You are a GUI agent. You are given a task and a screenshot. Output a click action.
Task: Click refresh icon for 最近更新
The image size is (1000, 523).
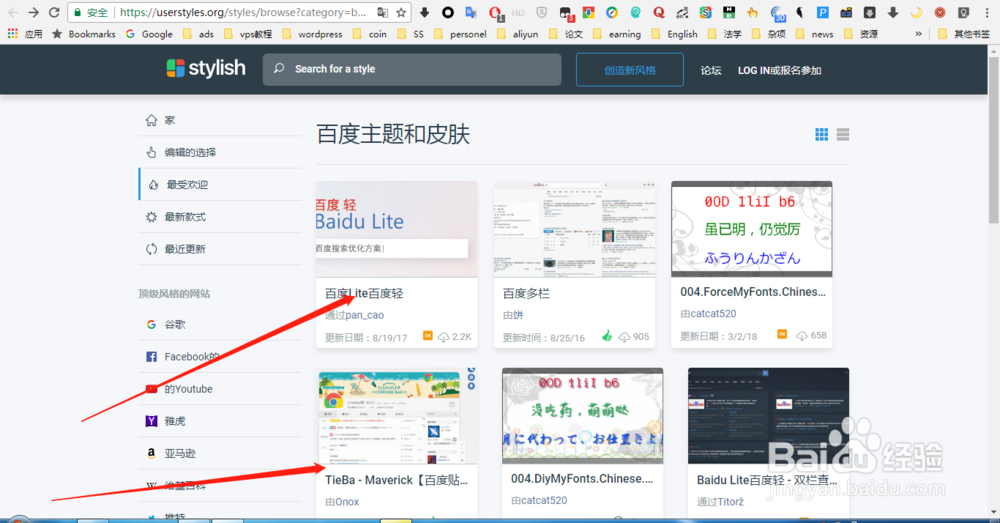(151, 249)
